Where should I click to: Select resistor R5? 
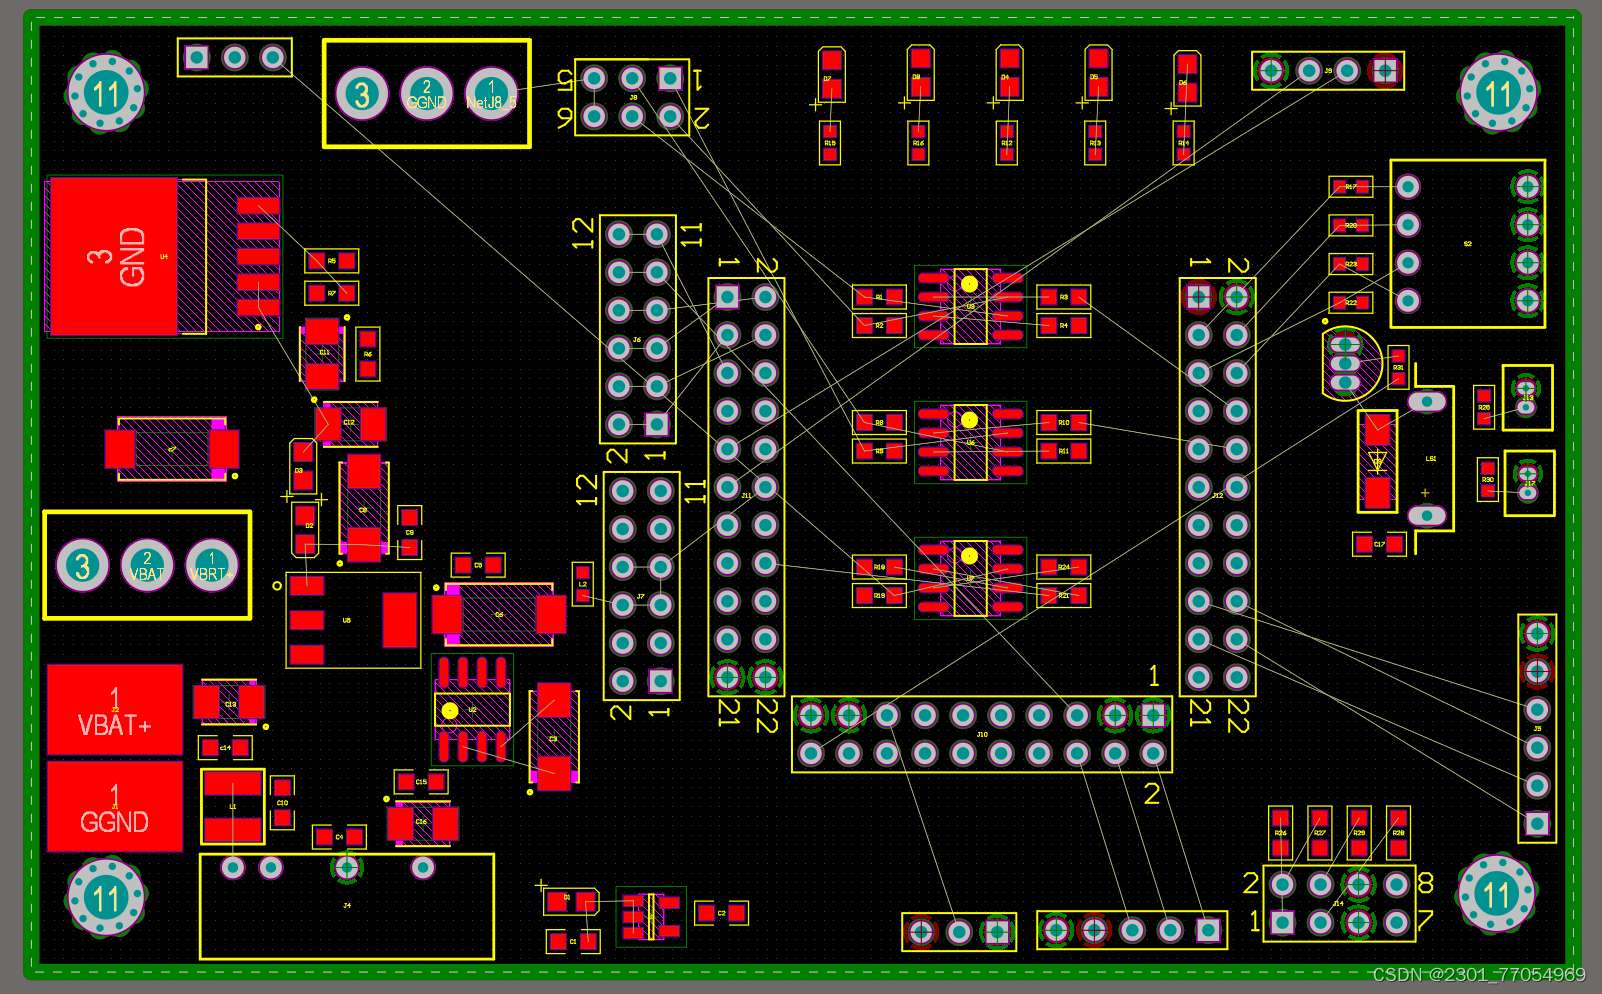[331, 261]
